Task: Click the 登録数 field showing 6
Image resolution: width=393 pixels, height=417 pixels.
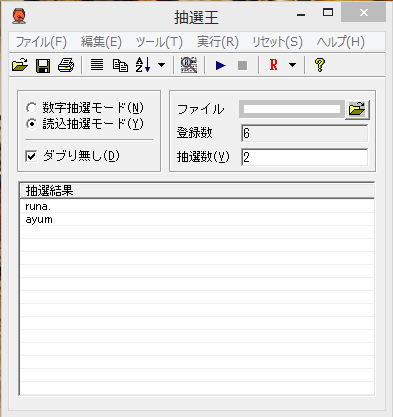Action: click(x=304, y=133)
